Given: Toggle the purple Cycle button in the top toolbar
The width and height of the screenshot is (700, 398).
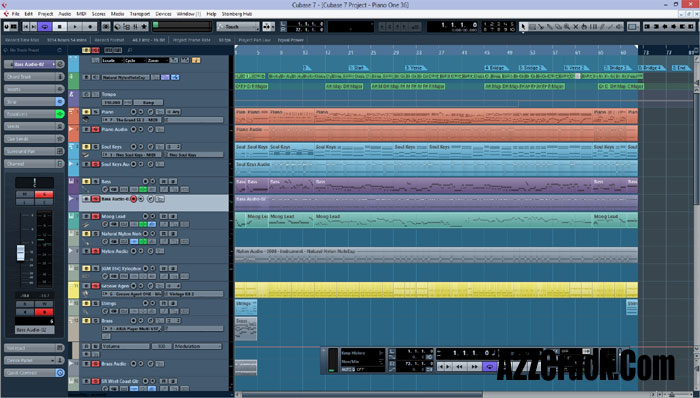Looking at the screenshot, I should point(44,27).
